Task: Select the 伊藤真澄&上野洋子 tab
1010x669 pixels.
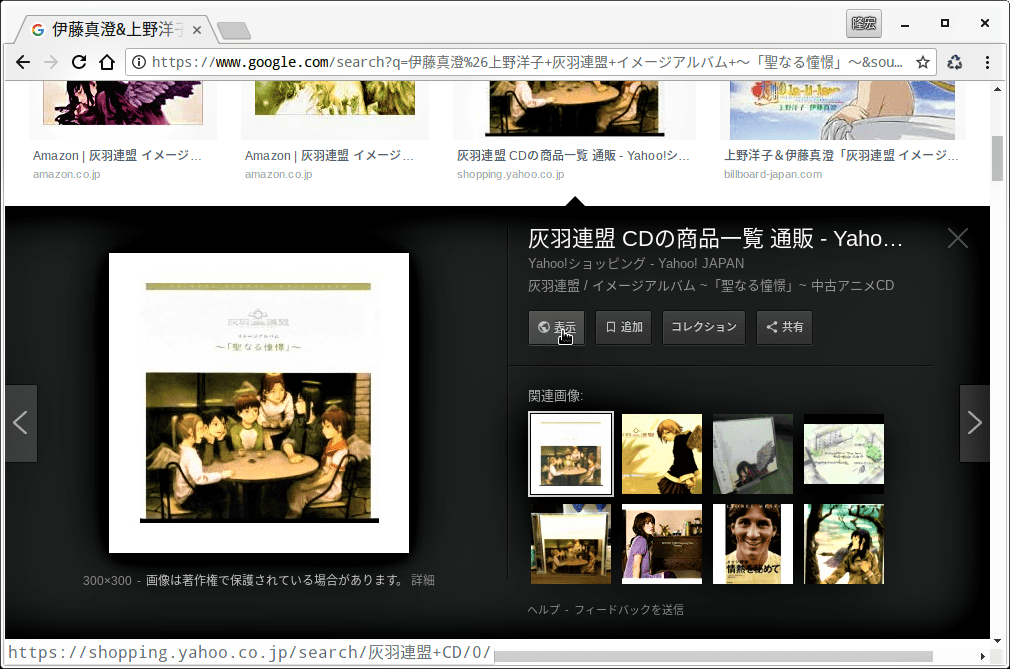Action: [115, 29]
